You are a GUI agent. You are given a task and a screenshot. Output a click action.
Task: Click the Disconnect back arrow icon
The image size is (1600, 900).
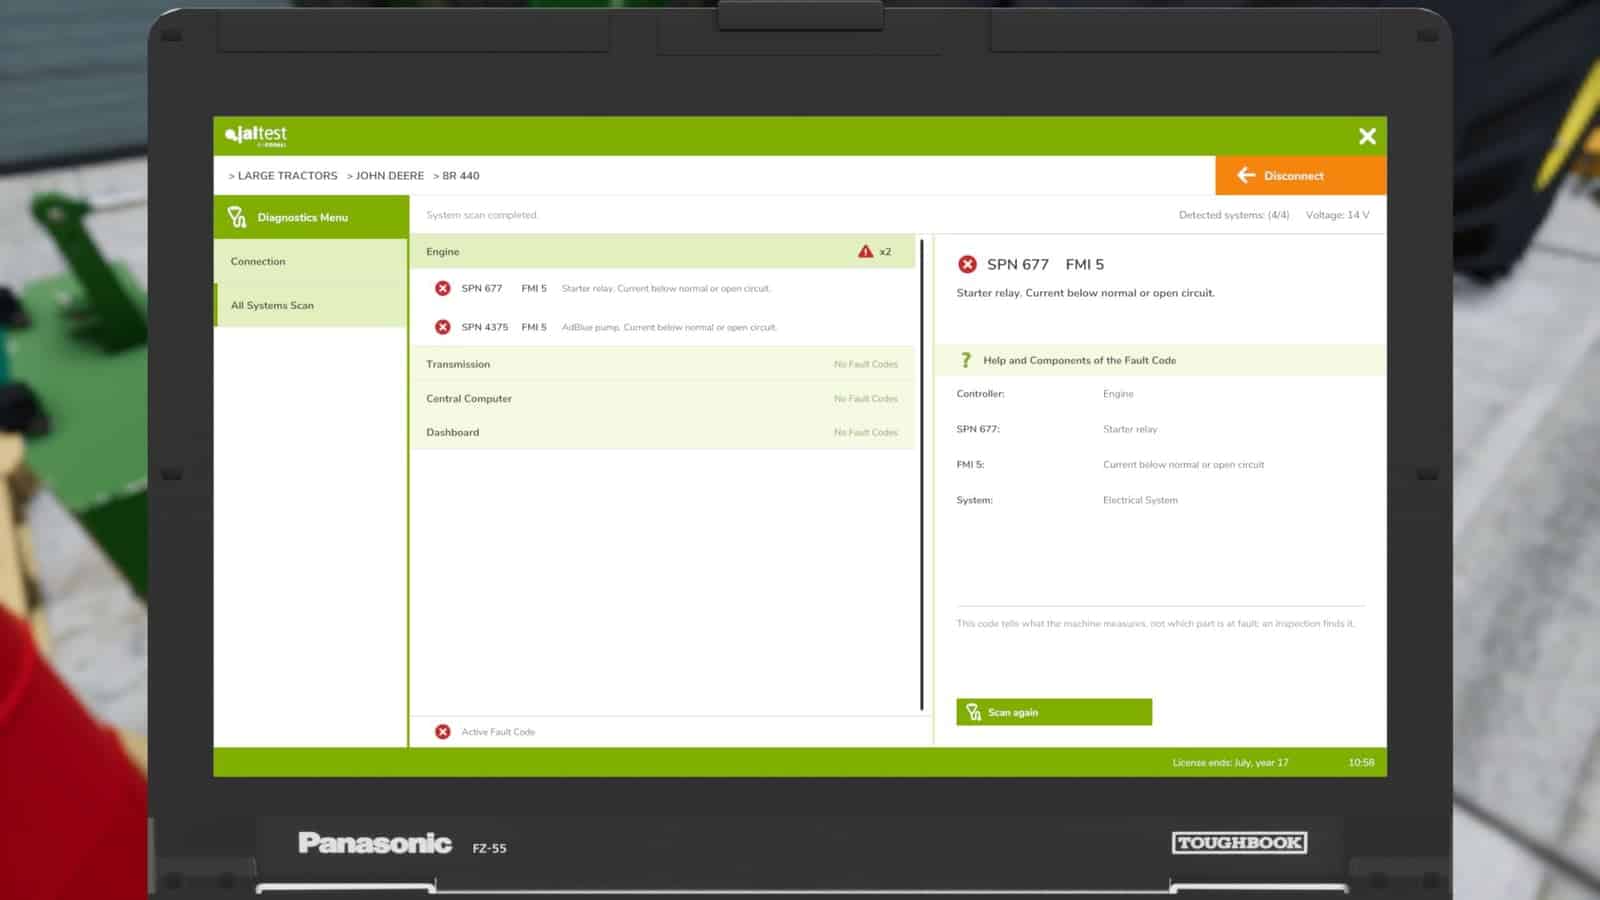pos(1246,175)
